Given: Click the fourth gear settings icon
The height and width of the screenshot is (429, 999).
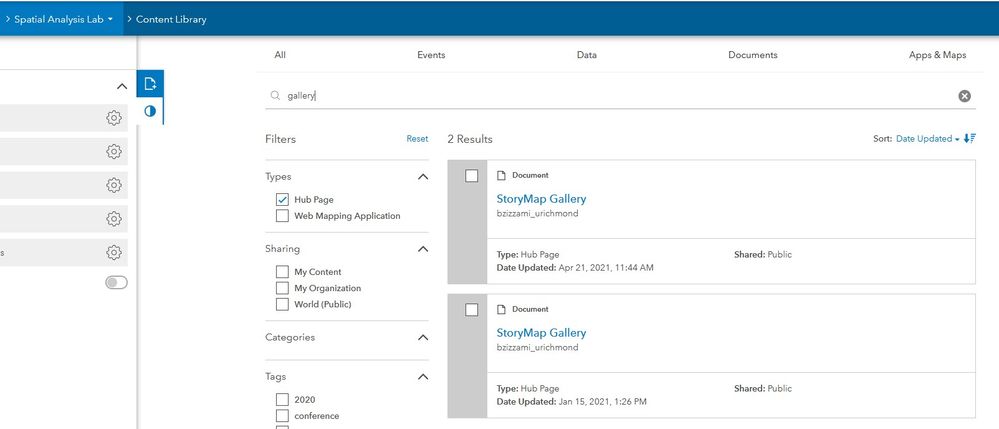Looking at the screenshot, I should coord(114,219).
